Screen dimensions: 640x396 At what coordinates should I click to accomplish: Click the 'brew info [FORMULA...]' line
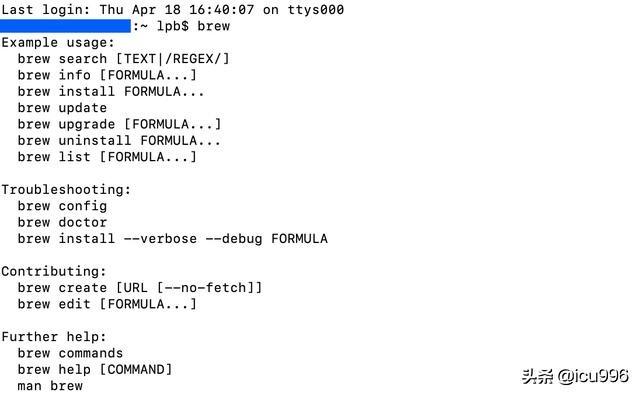[107, 75]
